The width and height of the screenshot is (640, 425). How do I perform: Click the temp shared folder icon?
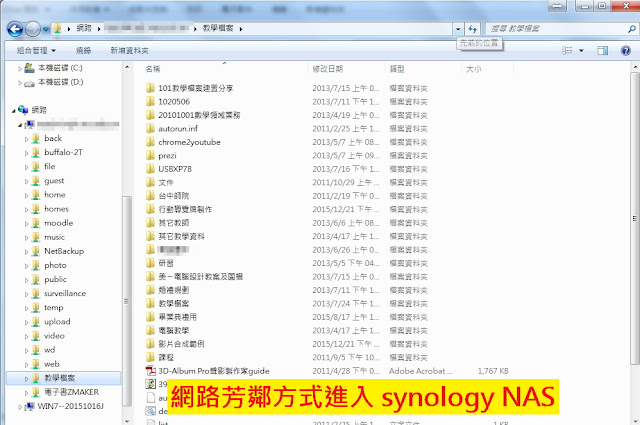(36, 307)
